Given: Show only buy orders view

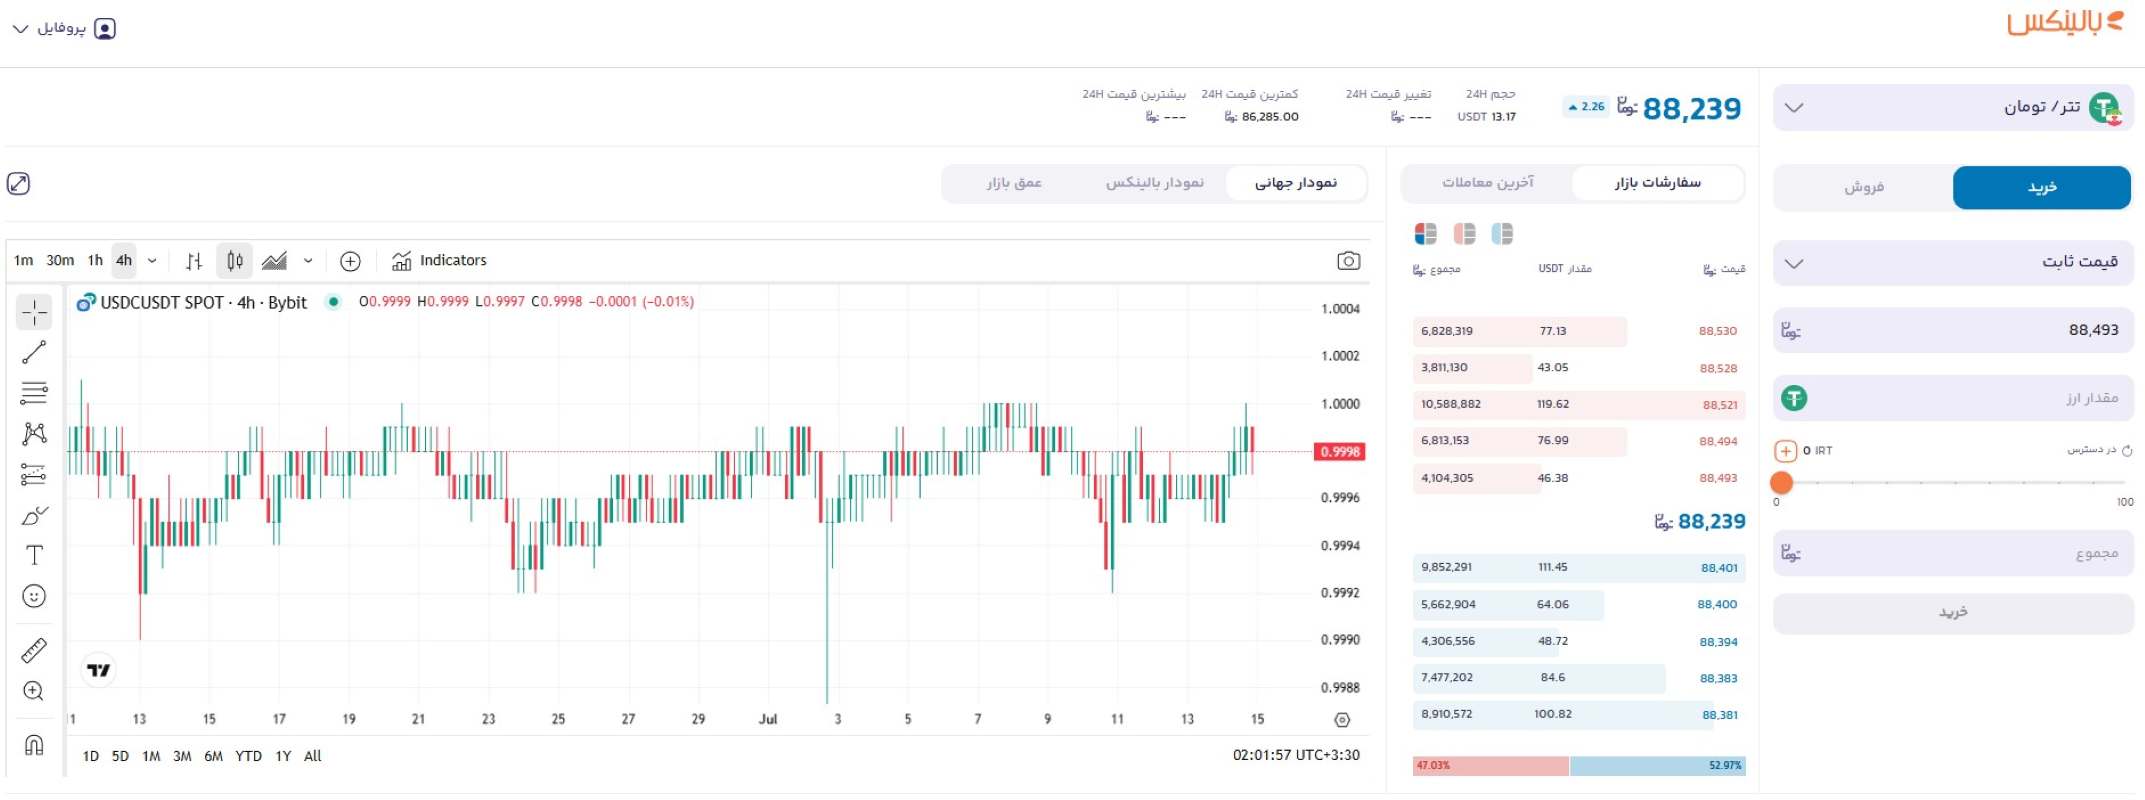Looking at the screenshot, I should (x=1502, y=234).
